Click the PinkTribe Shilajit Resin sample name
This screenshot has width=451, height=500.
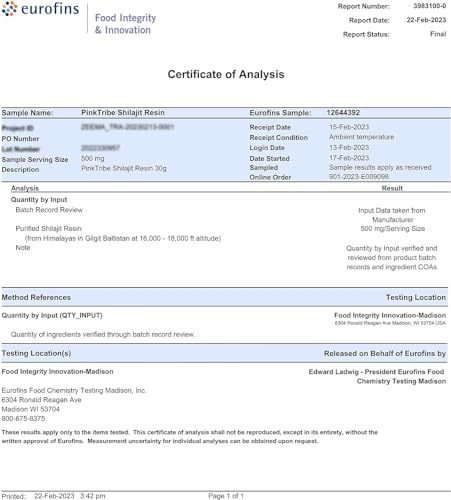coord(123,112)
